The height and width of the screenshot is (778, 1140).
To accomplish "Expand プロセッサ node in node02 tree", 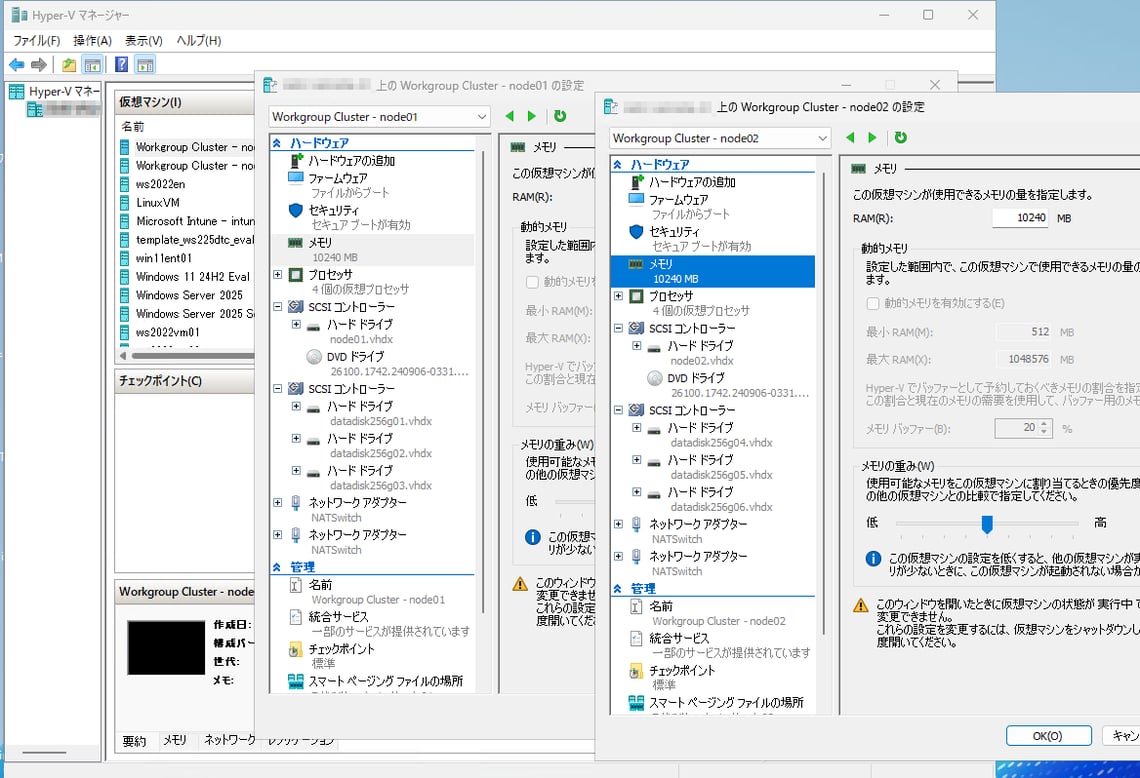I will coord(618,296).
